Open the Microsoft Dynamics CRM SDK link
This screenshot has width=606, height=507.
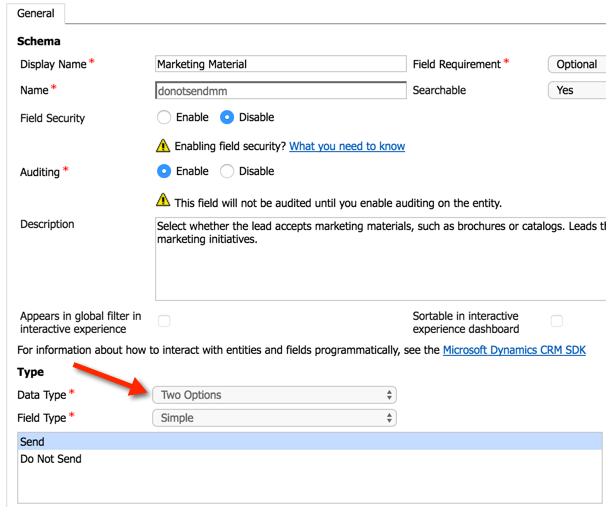(514, 350)
